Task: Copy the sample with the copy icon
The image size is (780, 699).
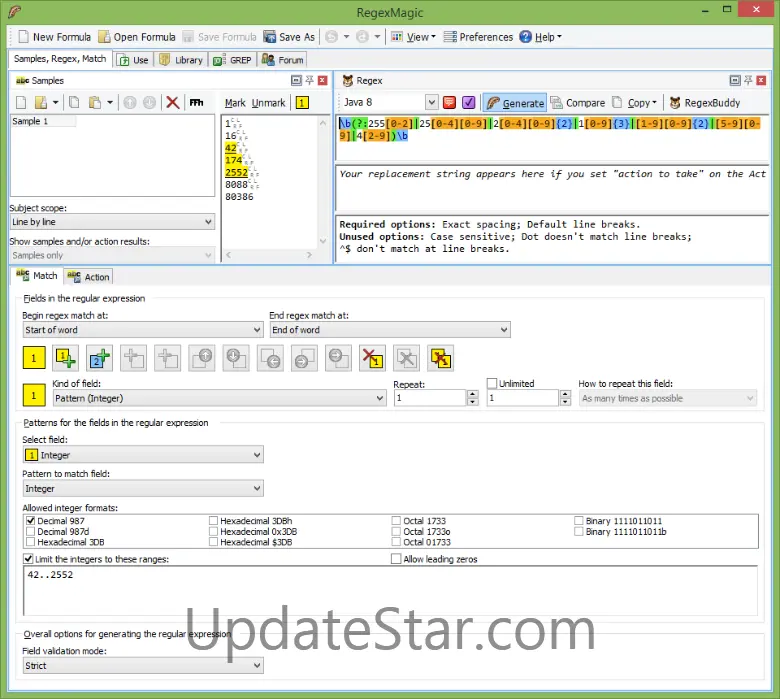Action: [74, 102]
